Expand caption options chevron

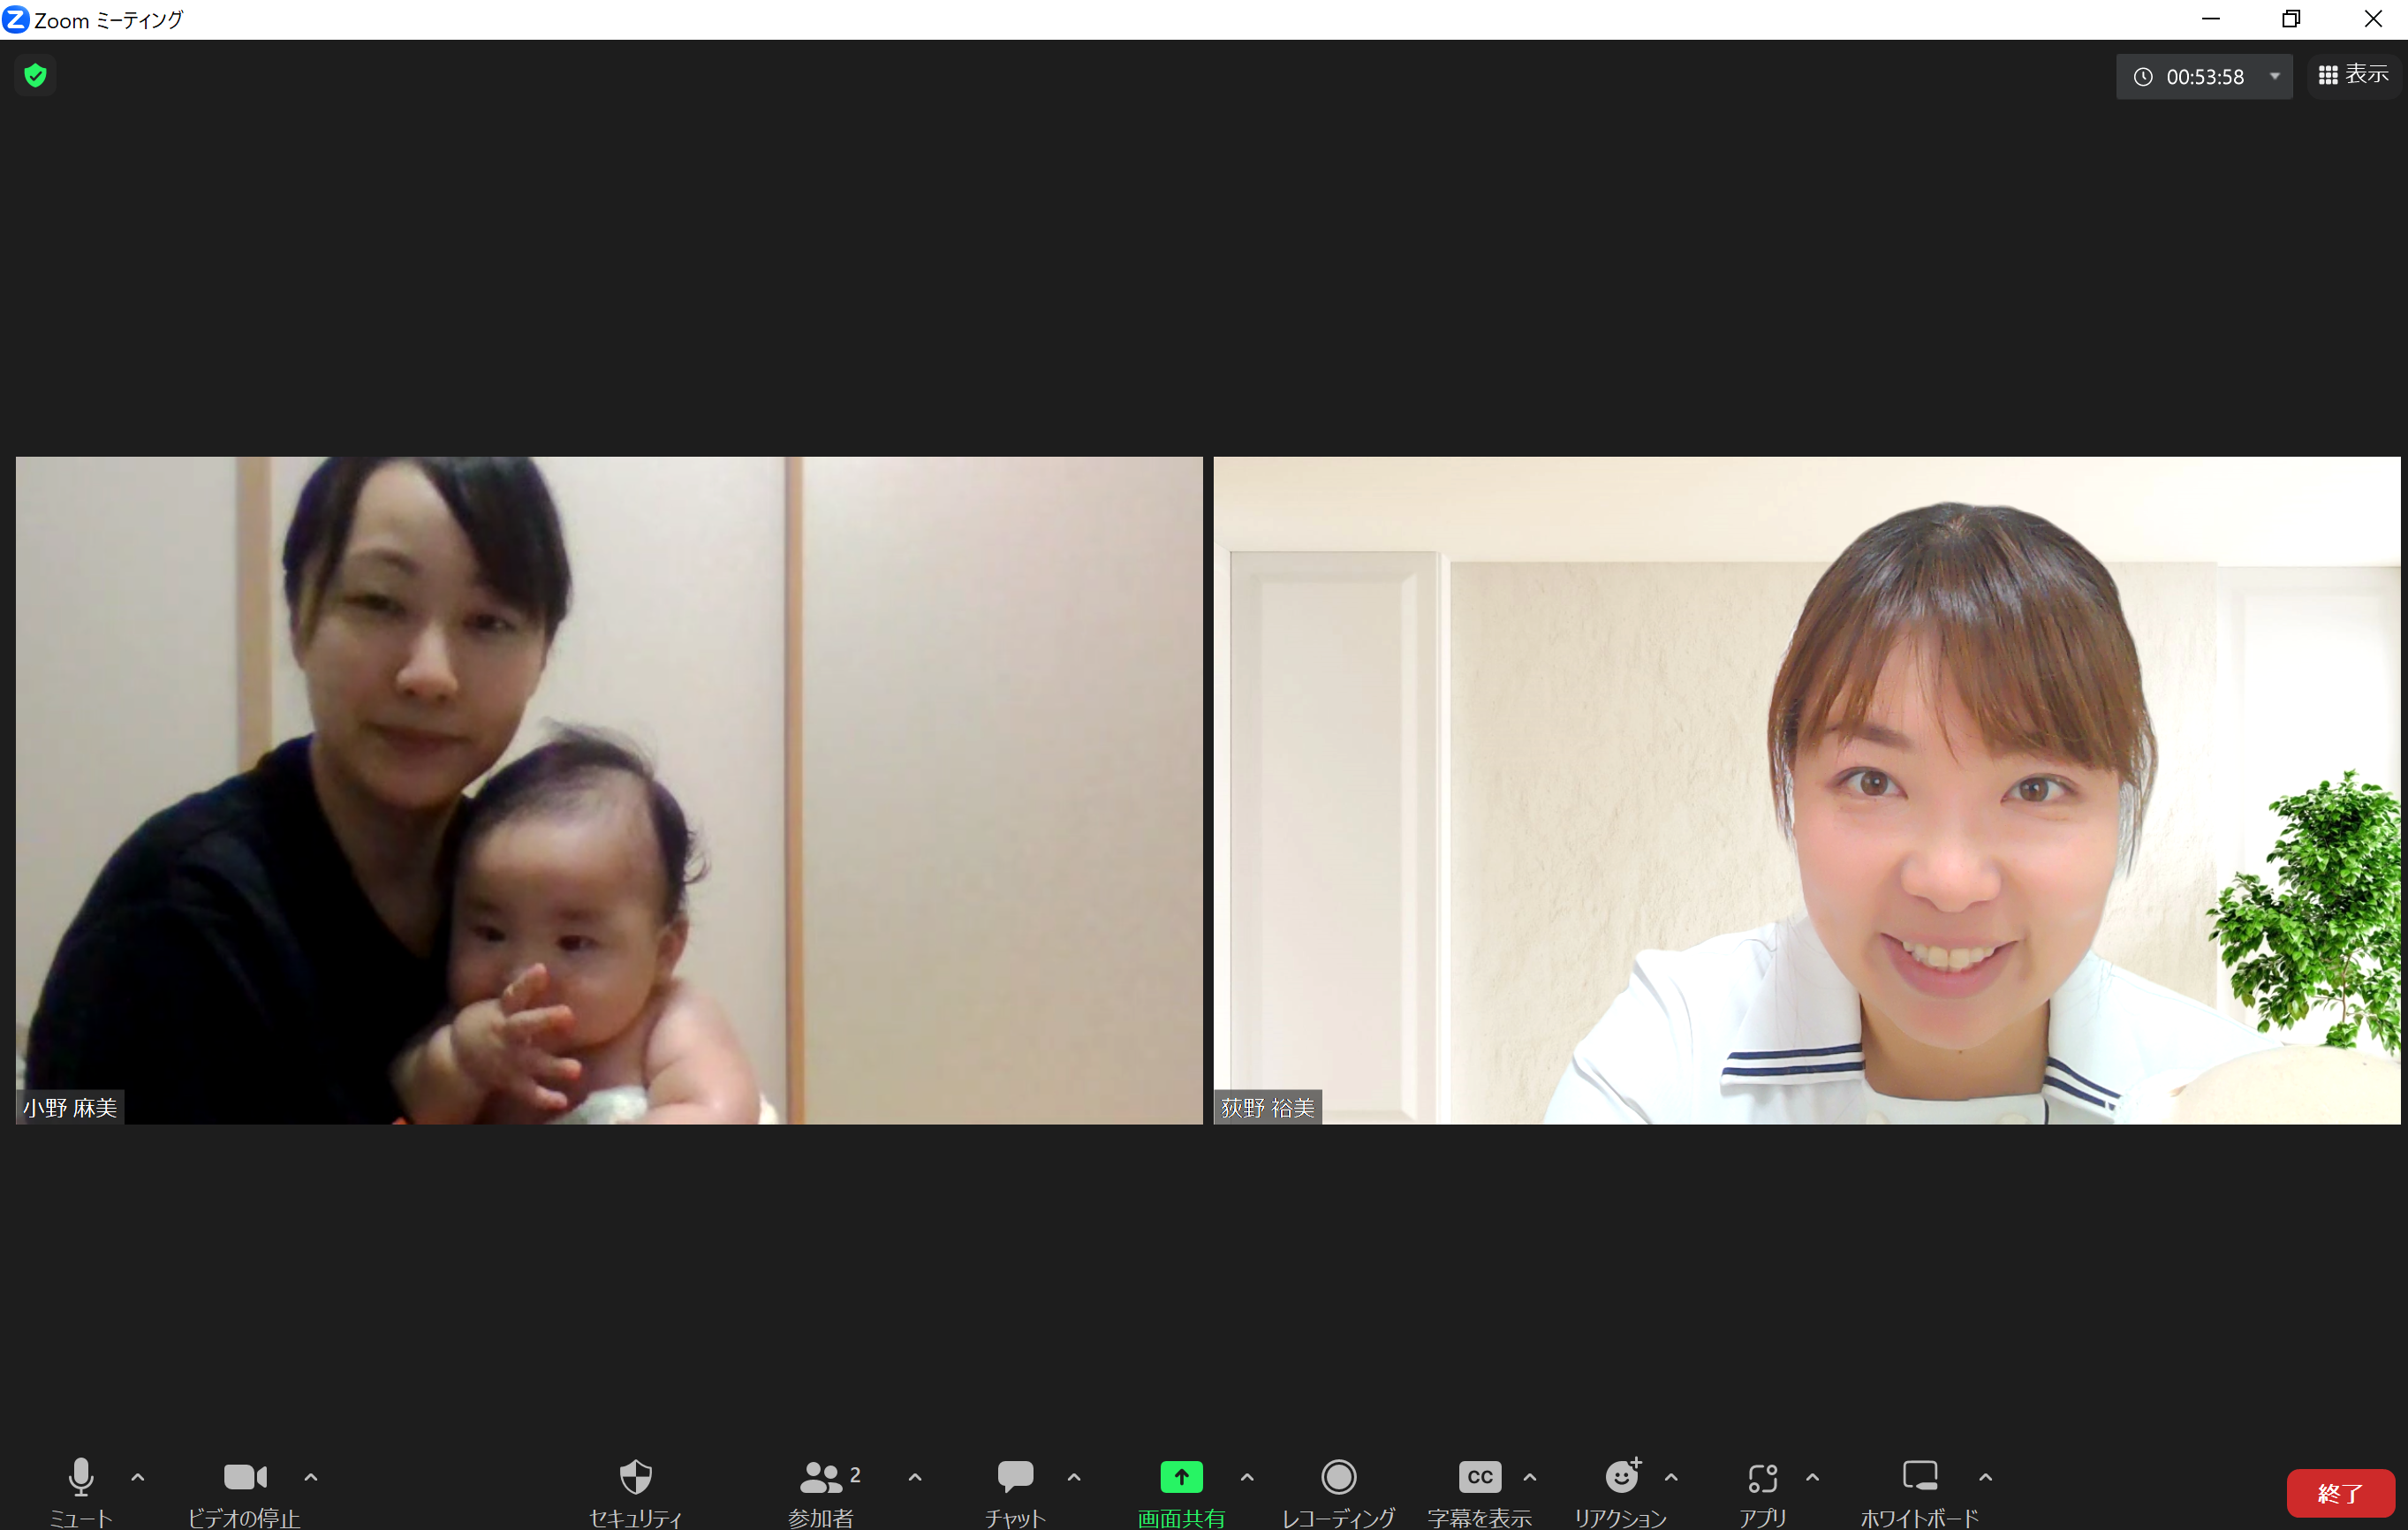pyautogui.click(x=1530, y=1477)
